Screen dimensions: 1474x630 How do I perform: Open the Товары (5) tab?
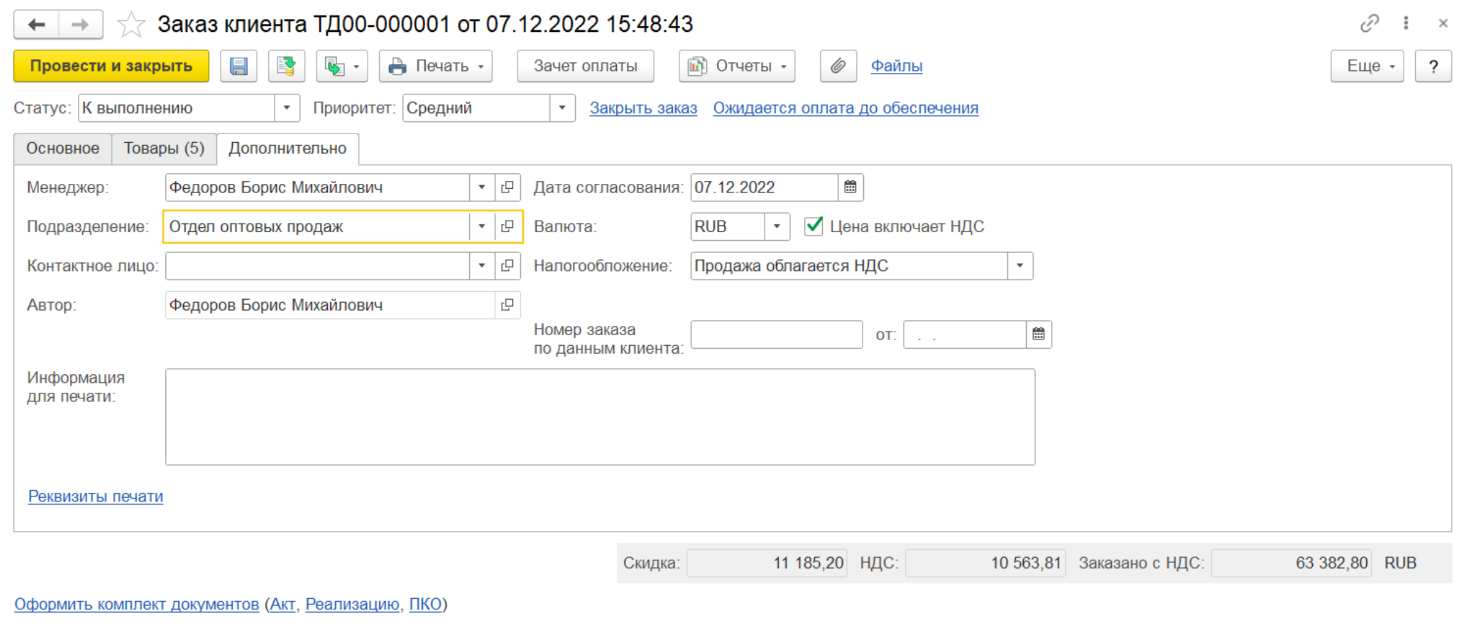164,148
